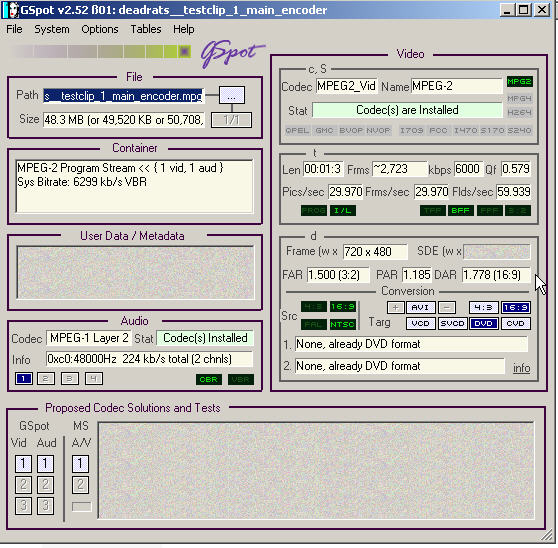
Task: Click the Frame size 720 x 480 field
Action: point(375,252)
